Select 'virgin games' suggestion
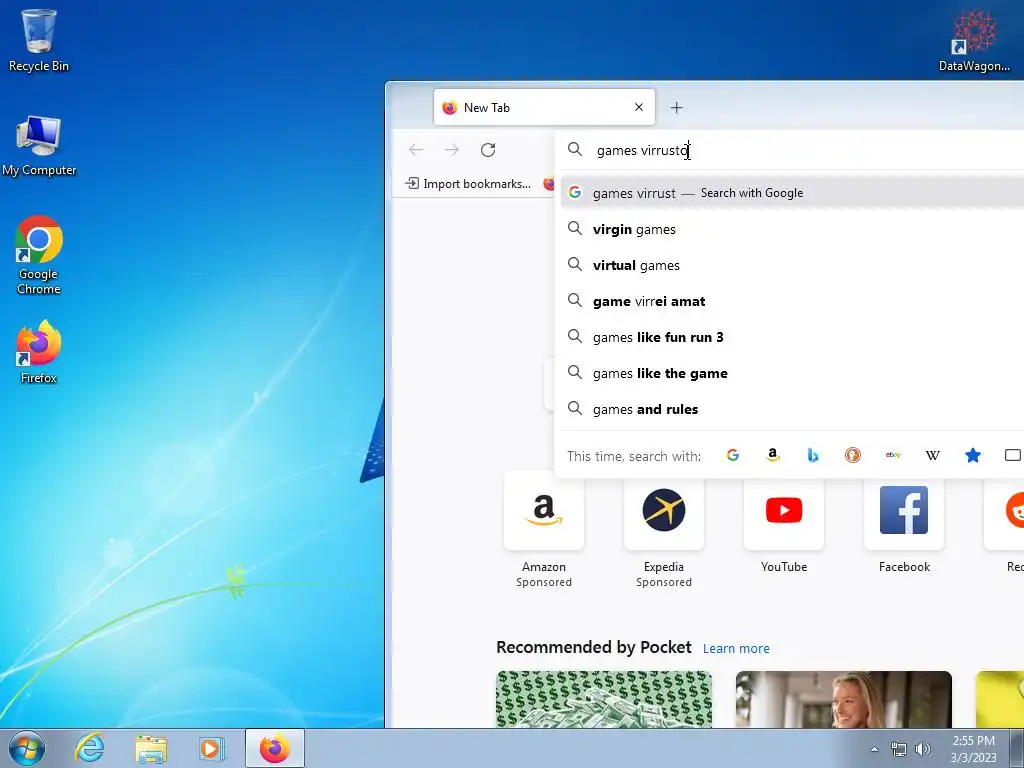Viewport: 1024px width, 768px height. coord(792,229)
